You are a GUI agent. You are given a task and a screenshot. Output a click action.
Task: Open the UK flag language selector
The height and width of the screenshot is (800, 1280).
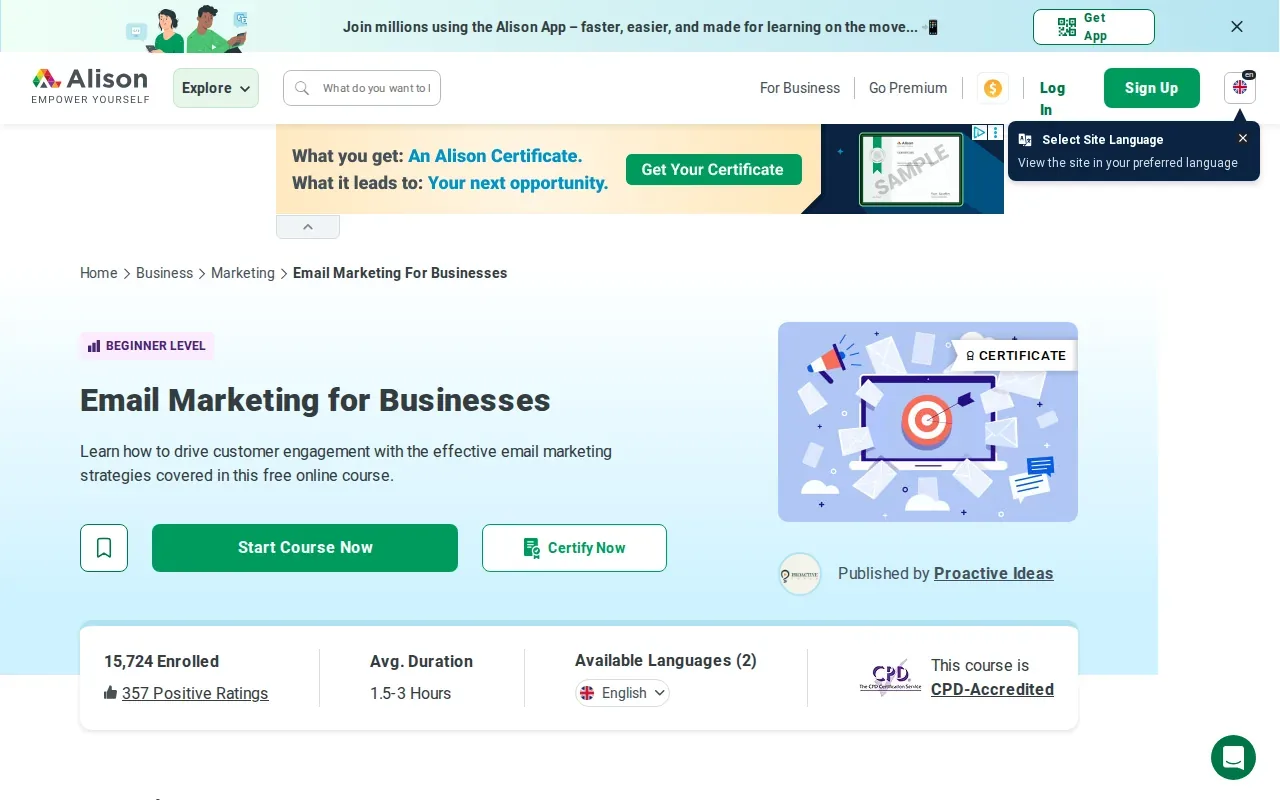click(x=1240, y=88)
